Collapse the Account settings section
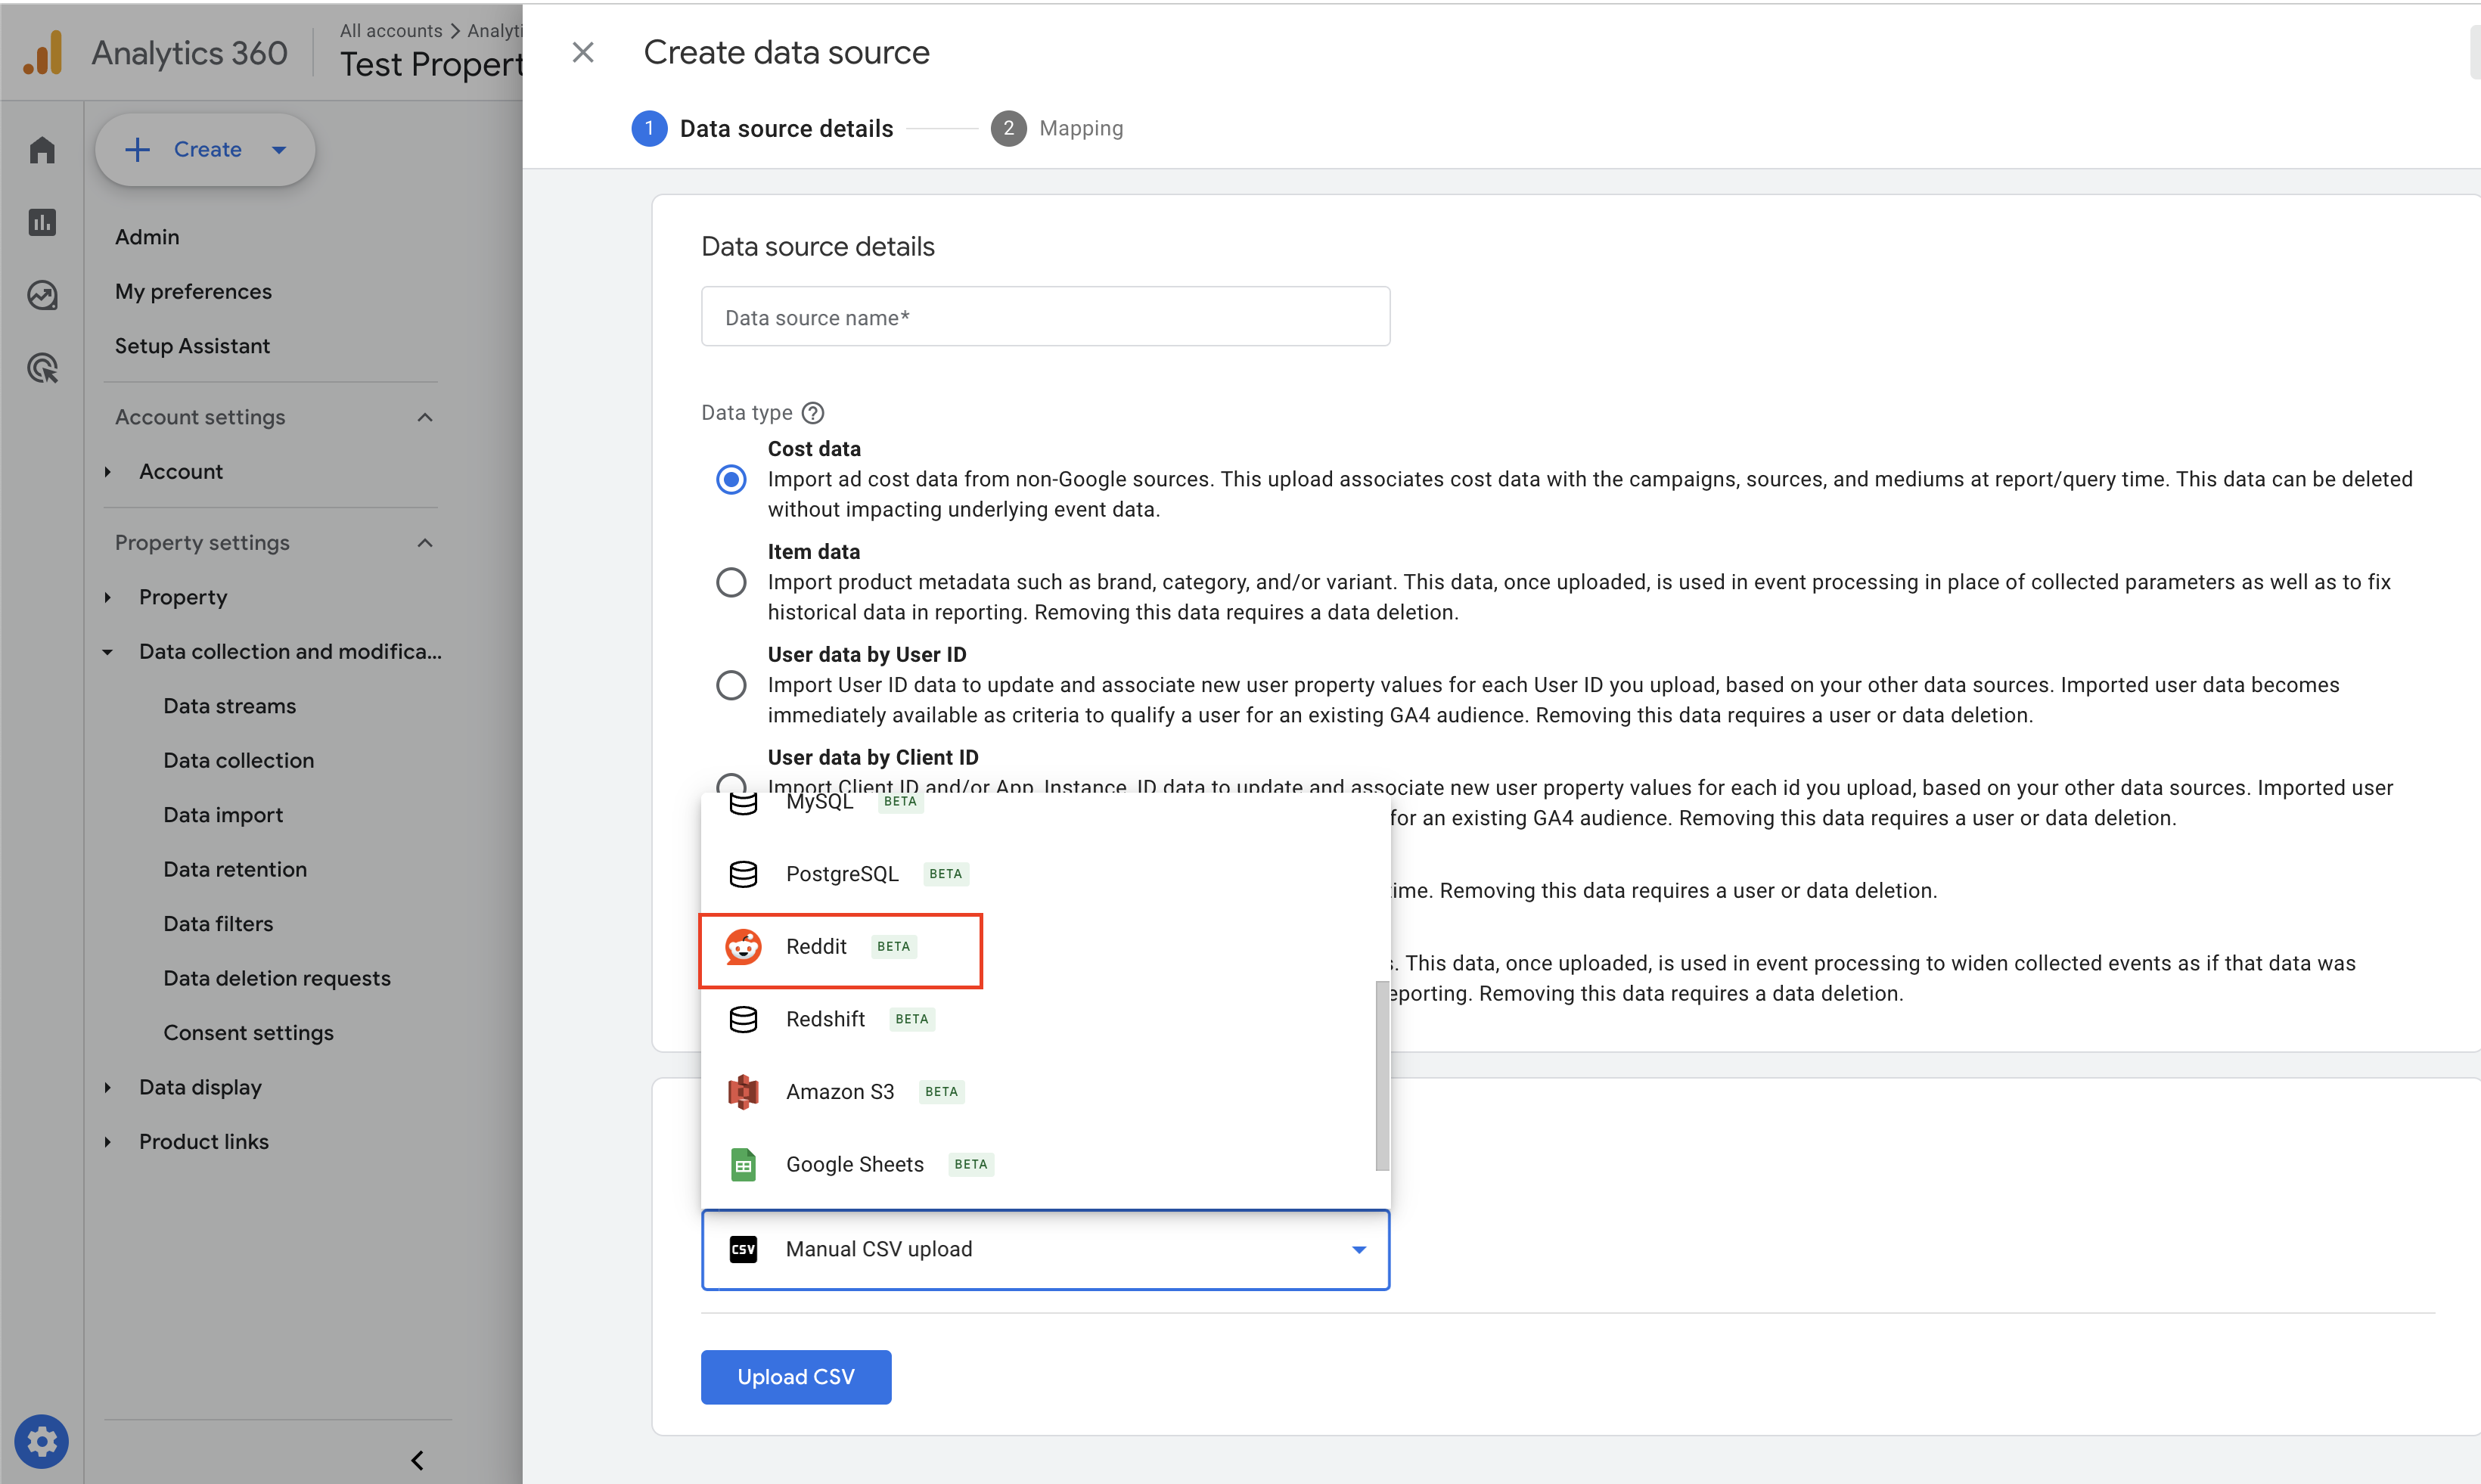 click(425, 417)
